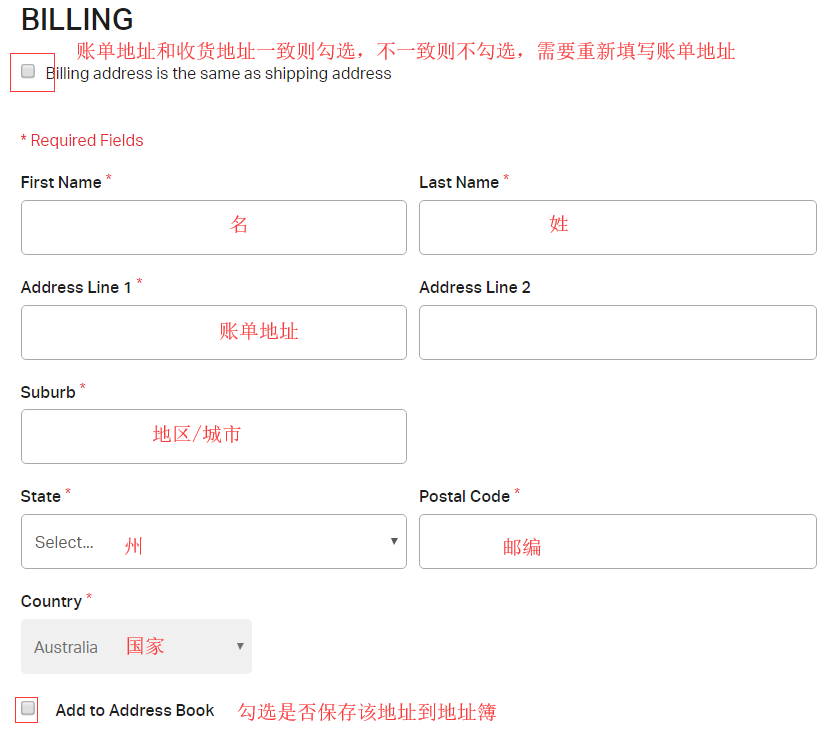
Task: Click the Address Line 1 label
Action: pyautogui.click(x=76, y=287)
